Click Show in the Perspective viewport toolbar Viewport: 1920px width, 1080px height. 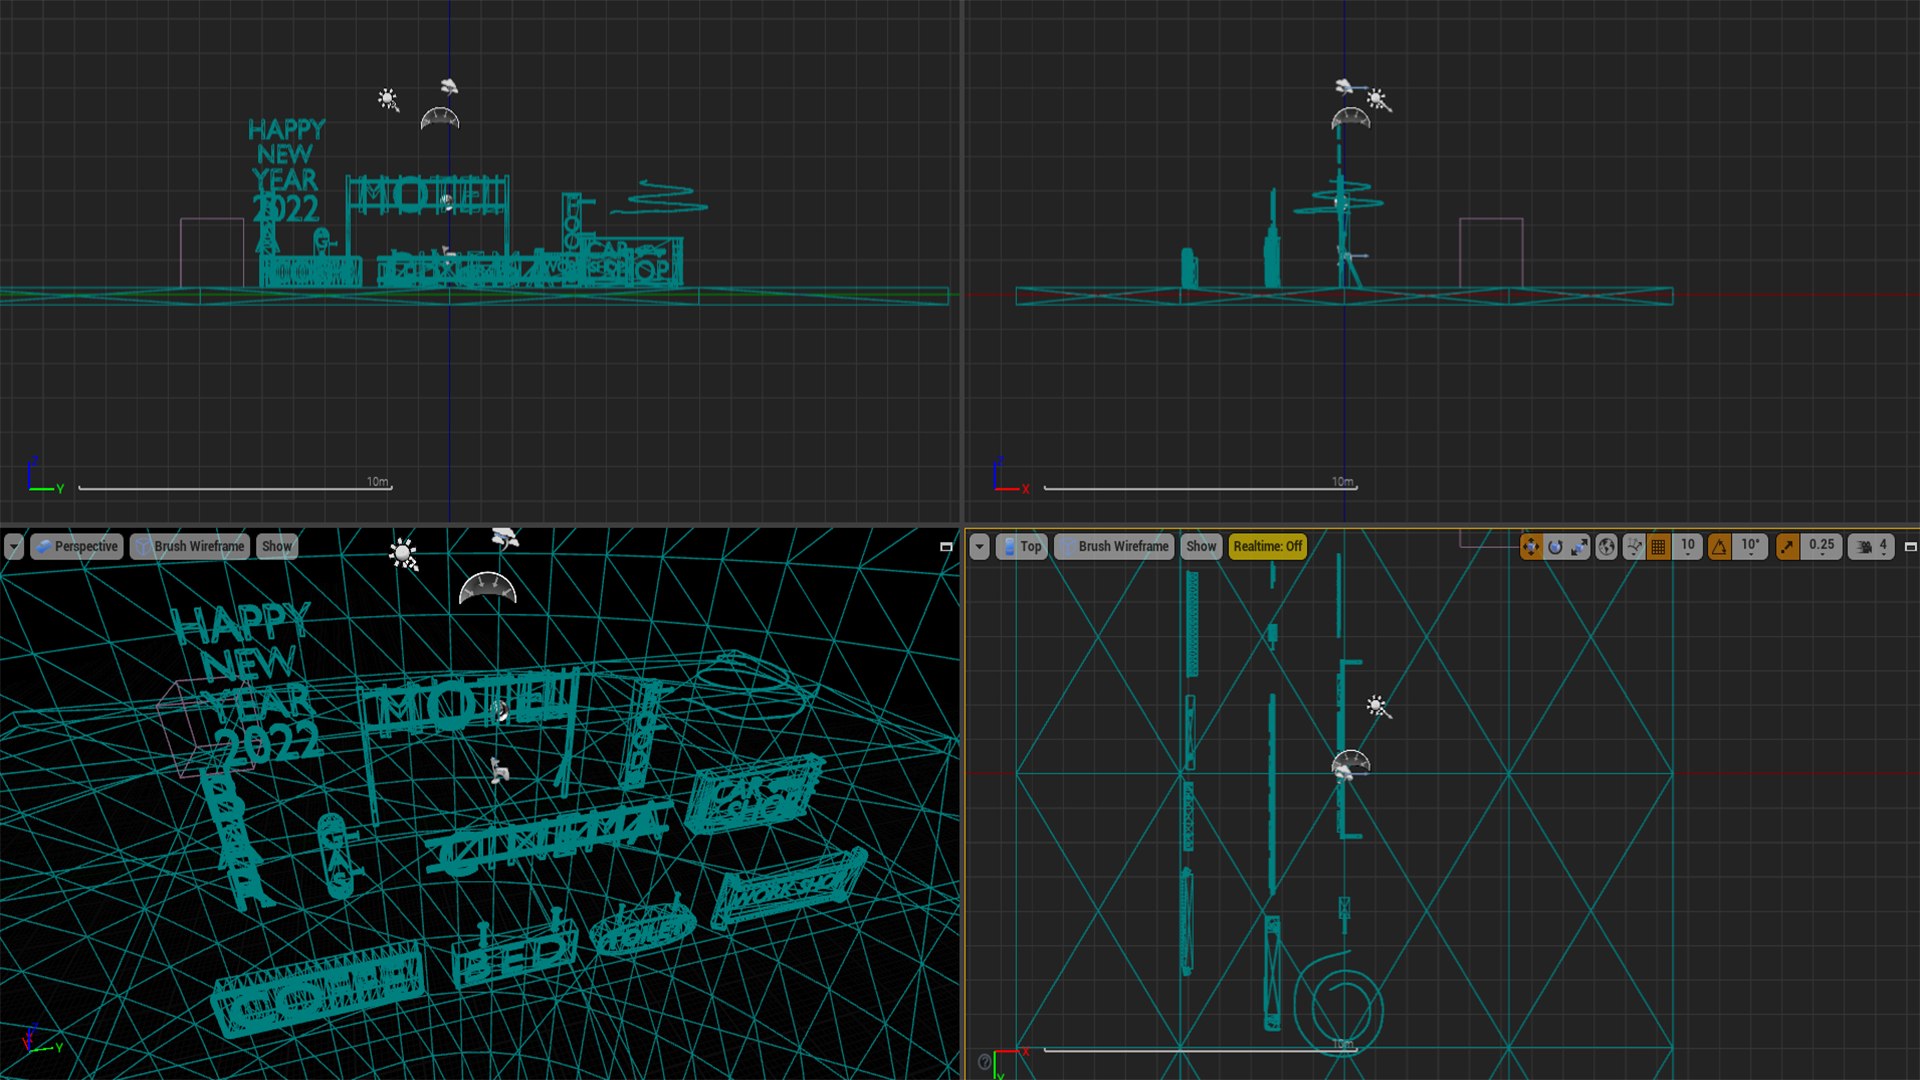click(276, 546)
